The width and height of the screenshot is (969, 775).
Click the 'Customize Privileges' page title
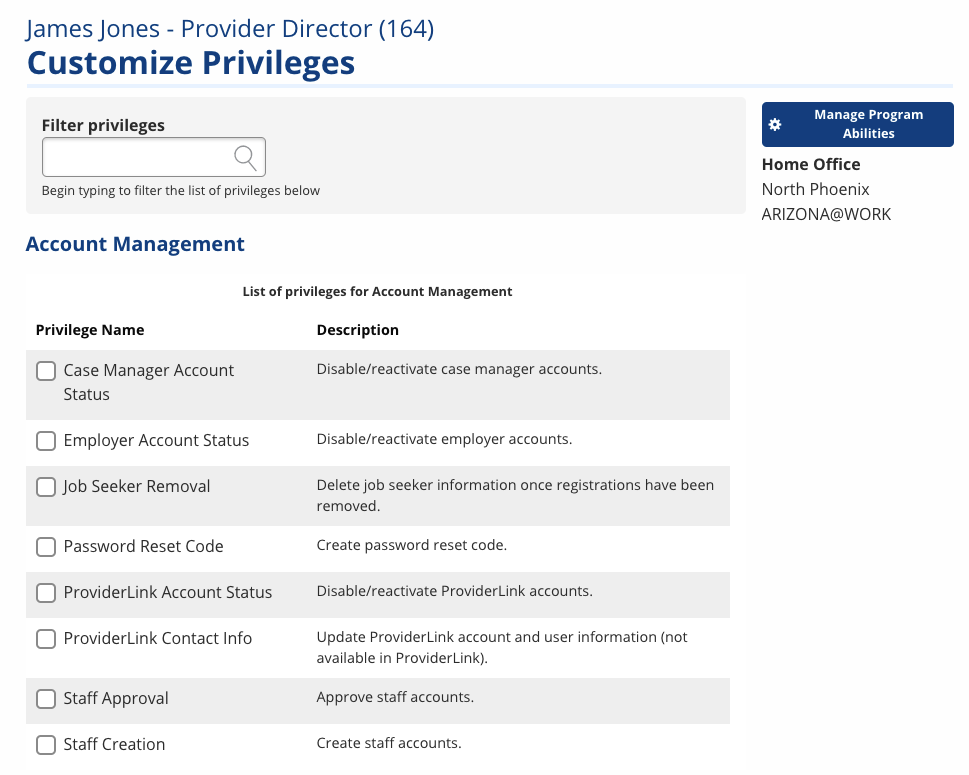click(191, 63)
